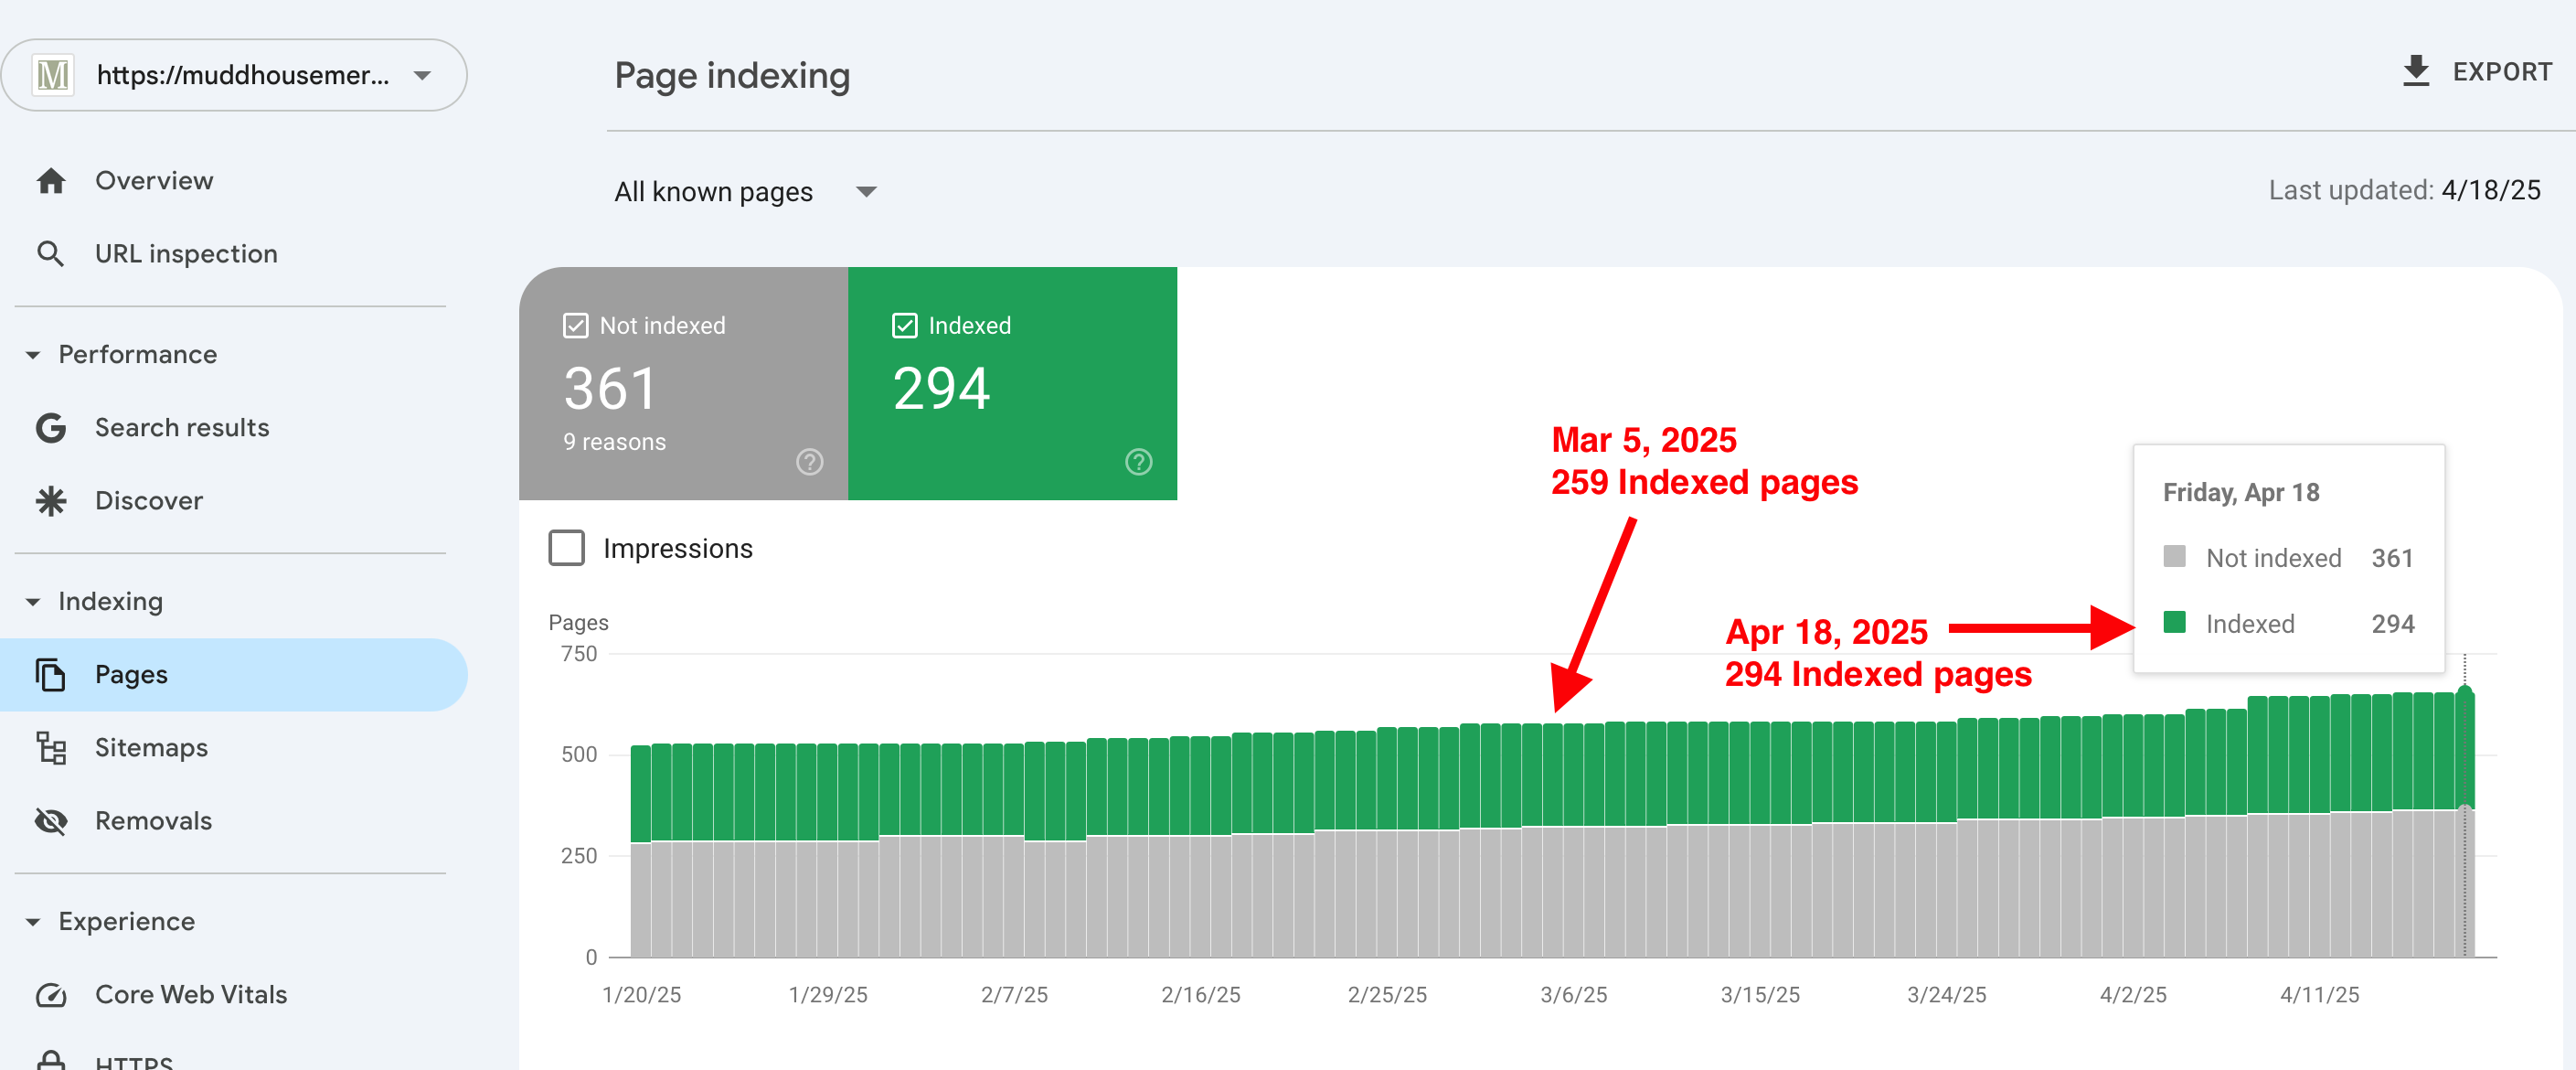Click the help icon on Not indexed card
This screenshot has width=2576, height=1070.
(809, 462)
